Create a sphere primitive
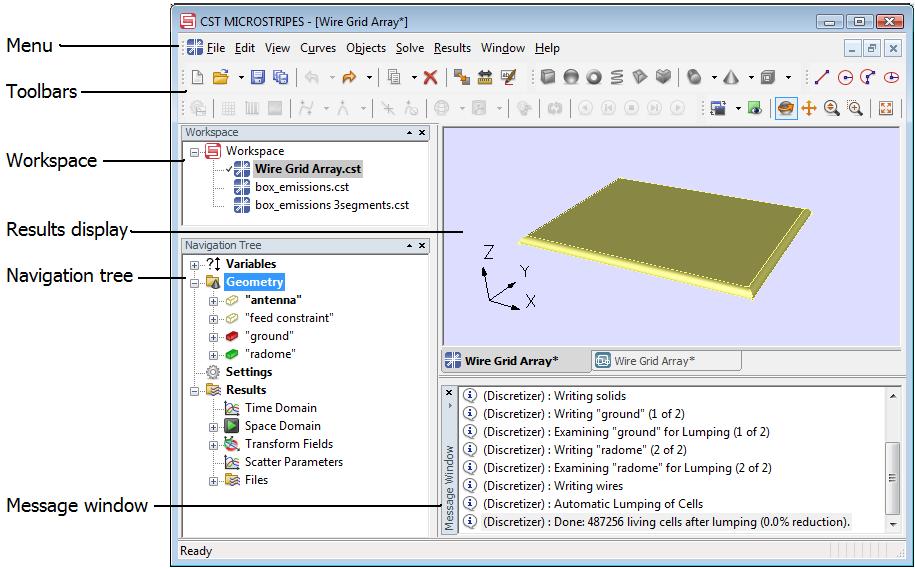Viewport: 915px width, 569px height. click(571, 77)
